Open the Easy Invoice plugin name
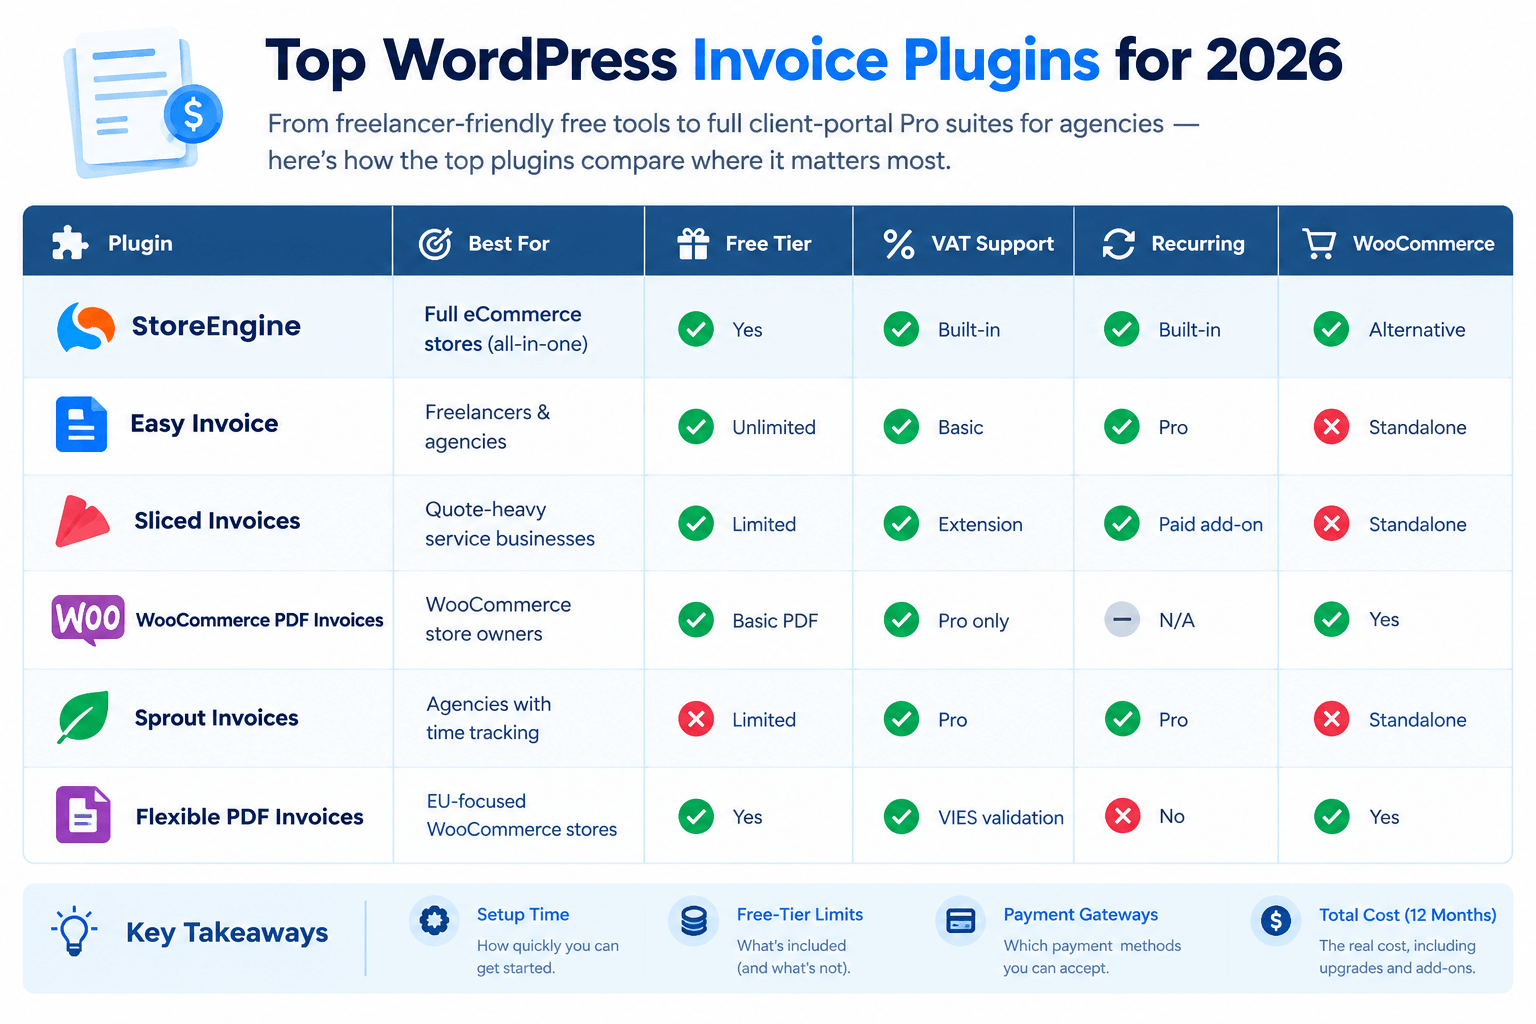This screenshot has height=1024, width=1536. coord(204,423)
